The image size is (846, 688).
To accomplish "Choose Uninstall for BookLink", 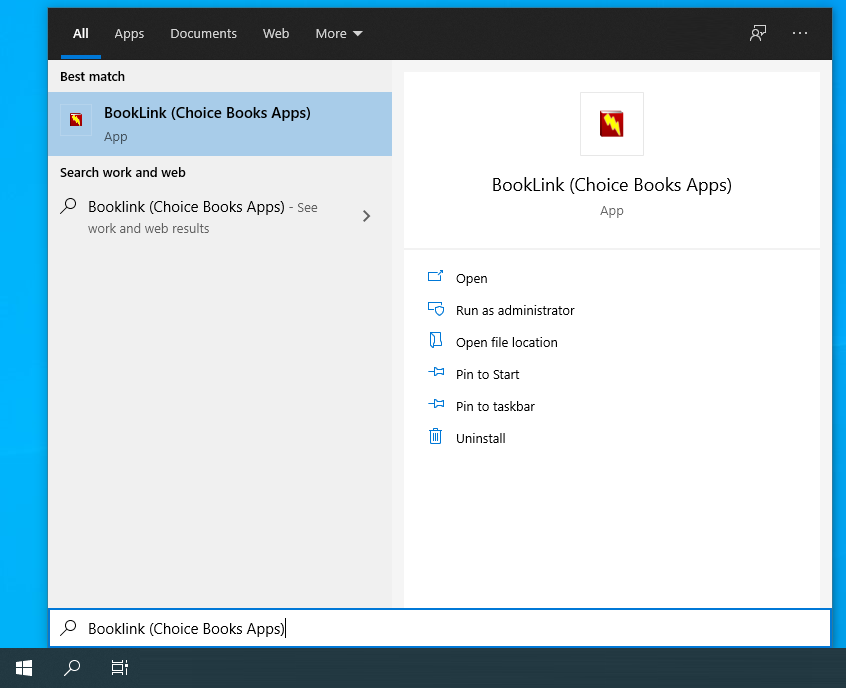I will pyautogui.click(x=480, y=438).
